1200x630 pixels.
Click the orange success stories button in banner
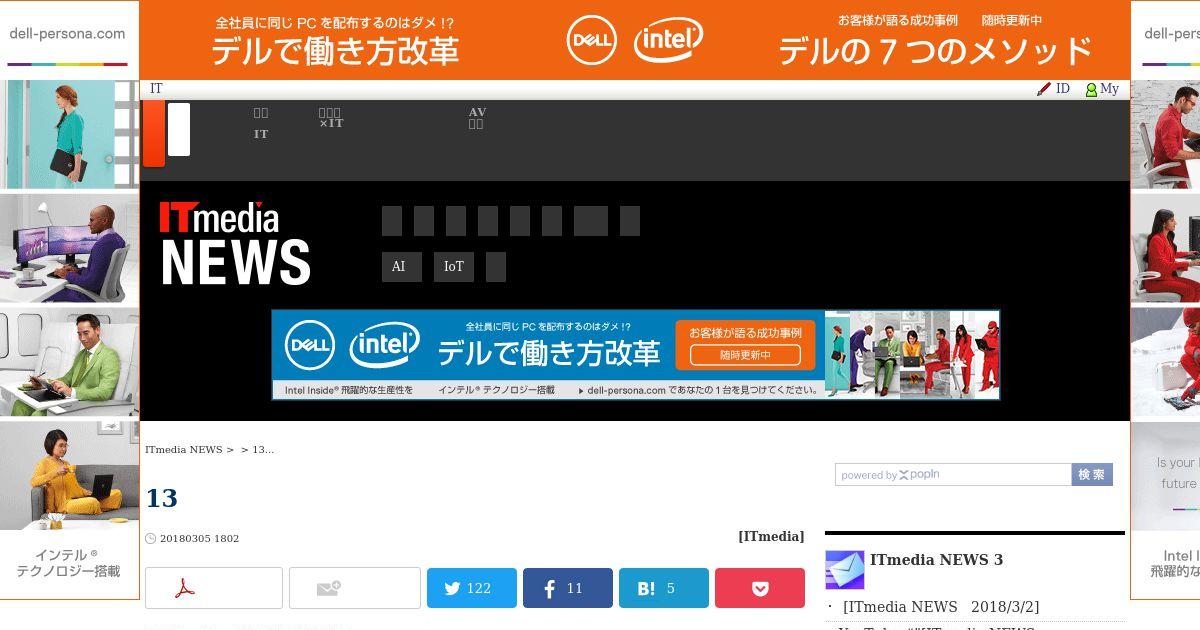746,344
